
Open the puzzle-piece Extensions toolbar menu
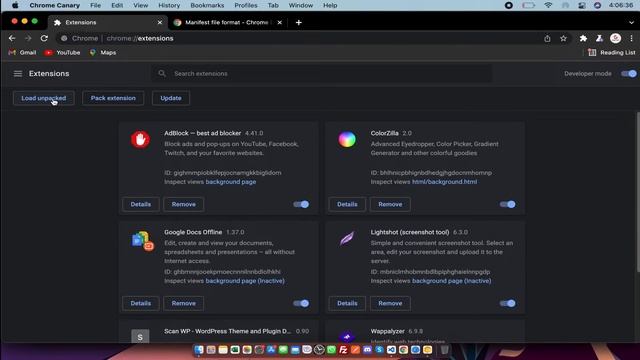[583, 38]
